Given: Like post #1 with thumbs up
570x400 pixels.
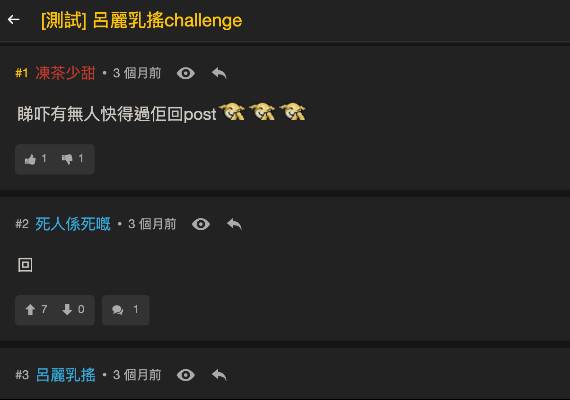Looking at the screenshot, I should tap(35, 159).
